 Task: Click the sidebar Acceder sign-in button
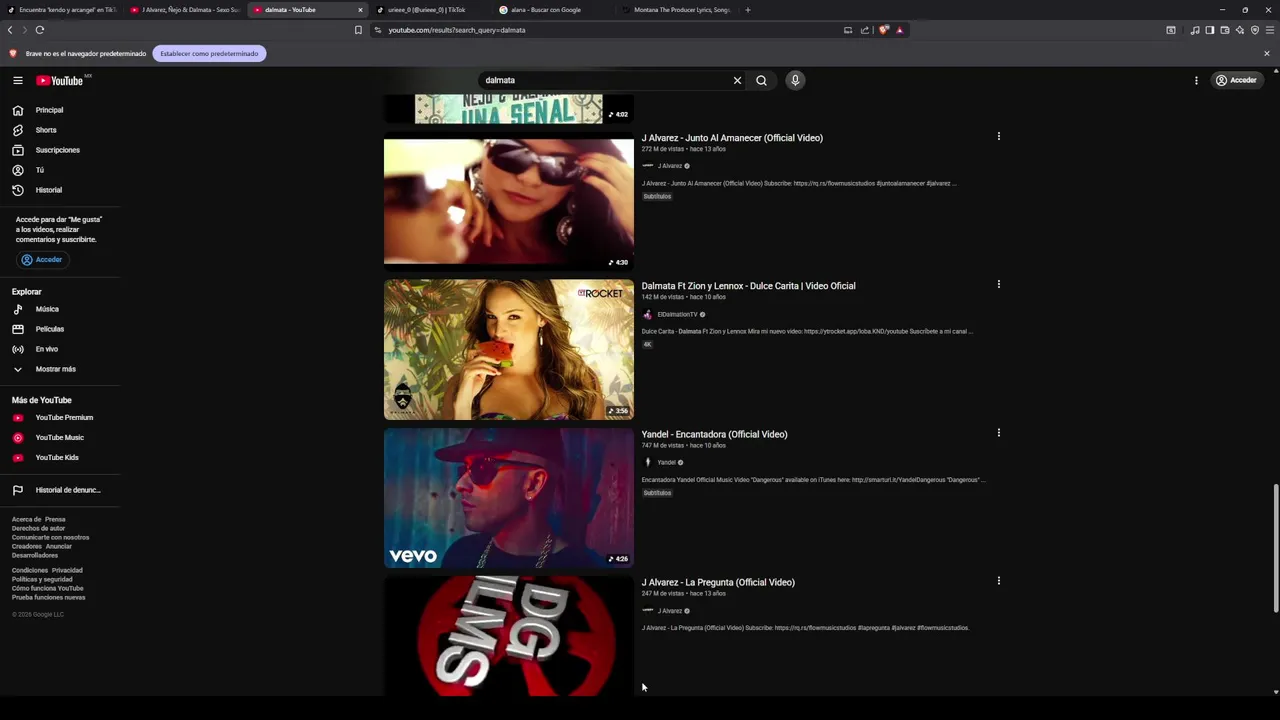tap(42, 260)
